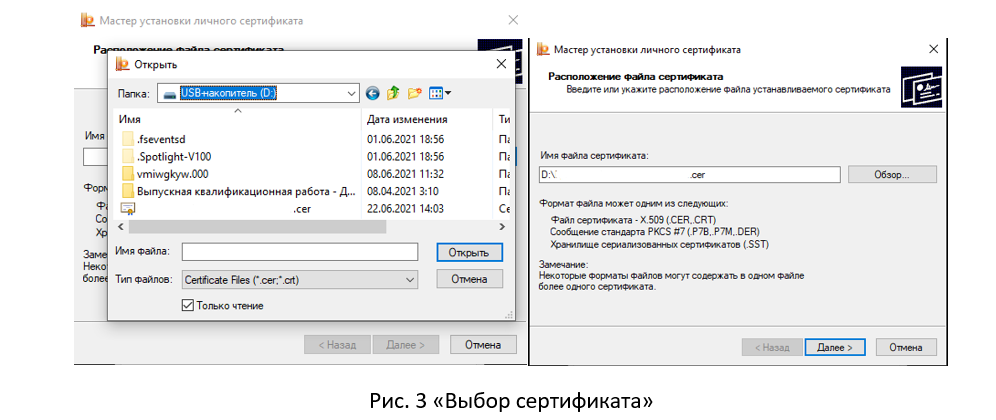Select the .cer certificate file
The image size is (996, 420).
[x=302, y=208]
